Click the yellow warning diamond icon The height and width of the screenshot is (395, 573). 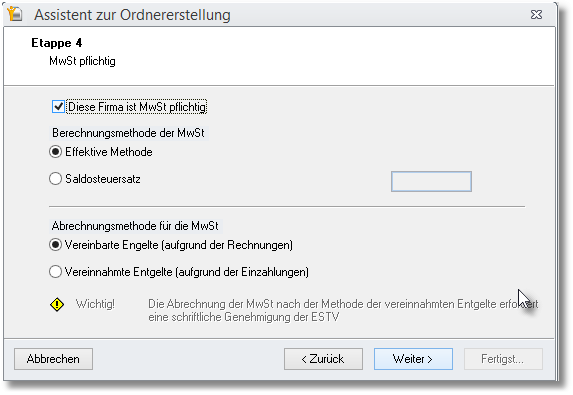[57, 304]
